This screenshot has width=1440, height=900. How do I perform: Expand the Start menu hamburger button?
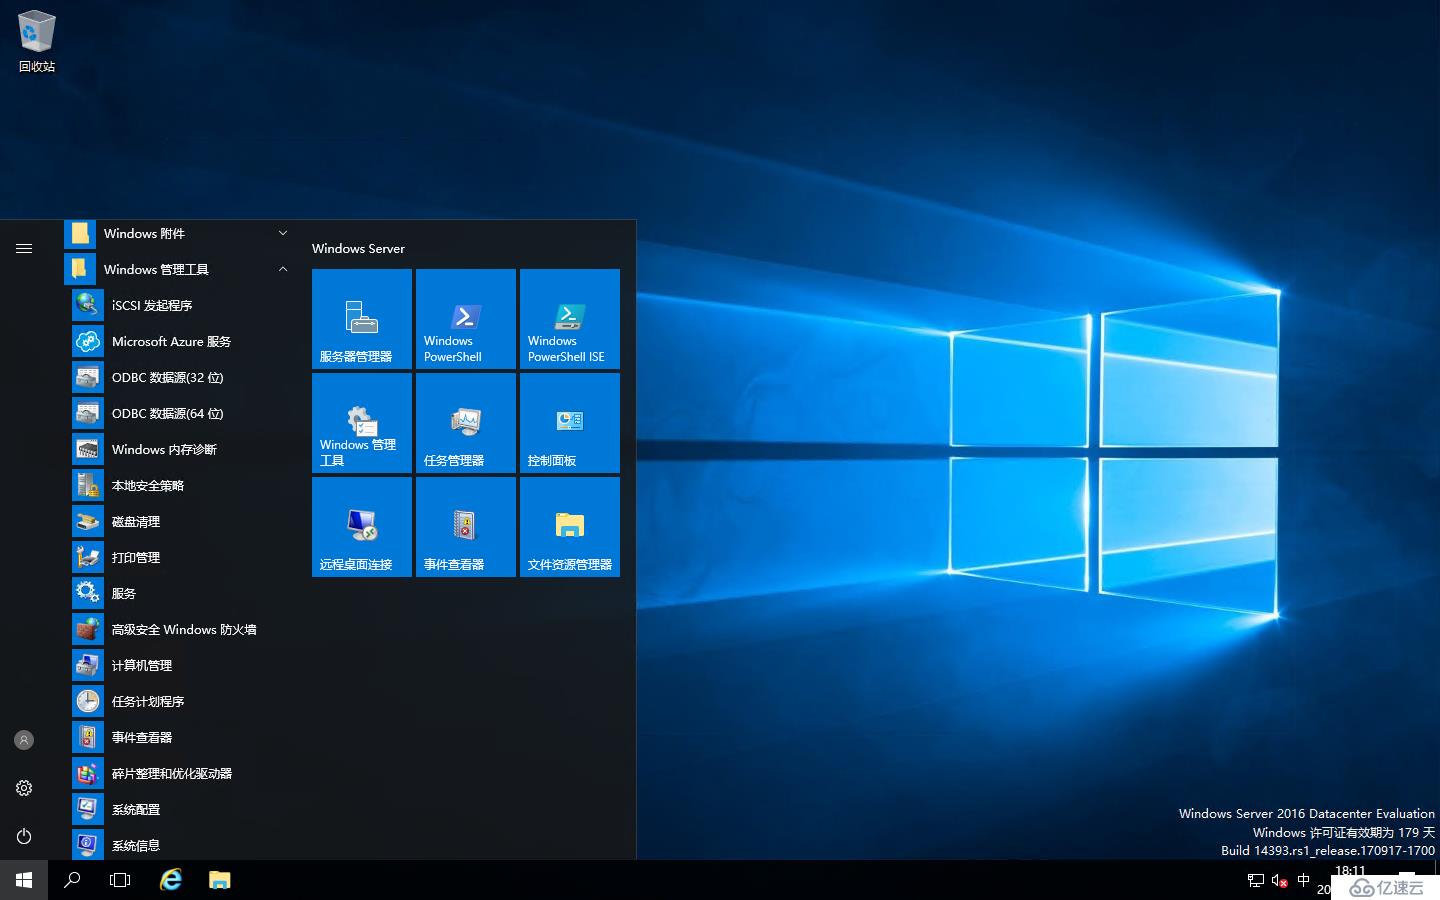tap(24, 248)
